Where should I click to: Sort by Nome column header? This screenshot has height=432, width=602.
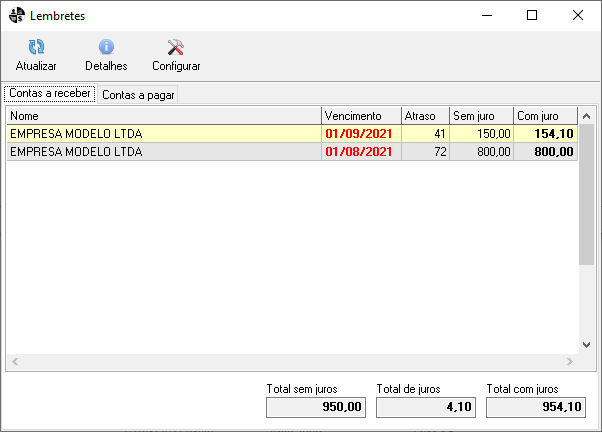(163, 115)
